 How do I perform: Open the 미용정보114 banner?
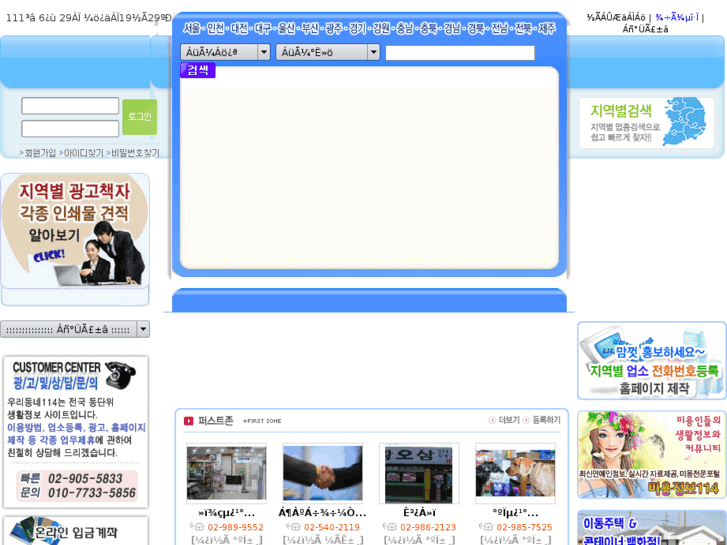point(652,454)
